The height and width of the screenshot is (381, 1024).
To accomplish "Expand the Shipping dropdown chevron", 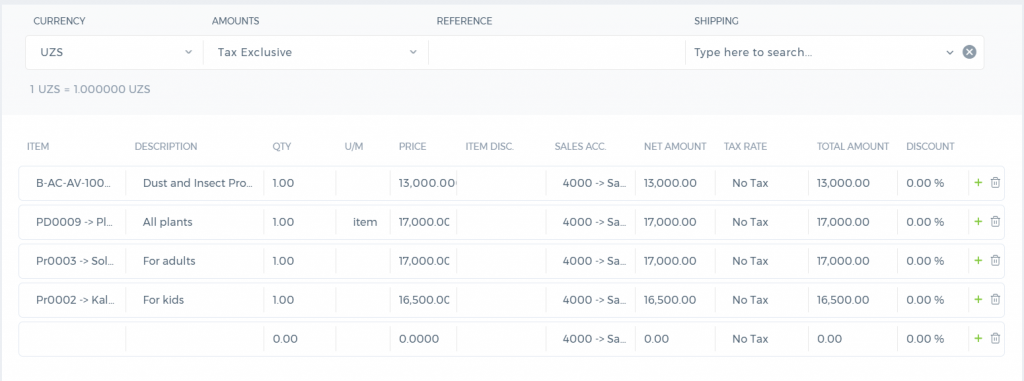I will [950, 52].
